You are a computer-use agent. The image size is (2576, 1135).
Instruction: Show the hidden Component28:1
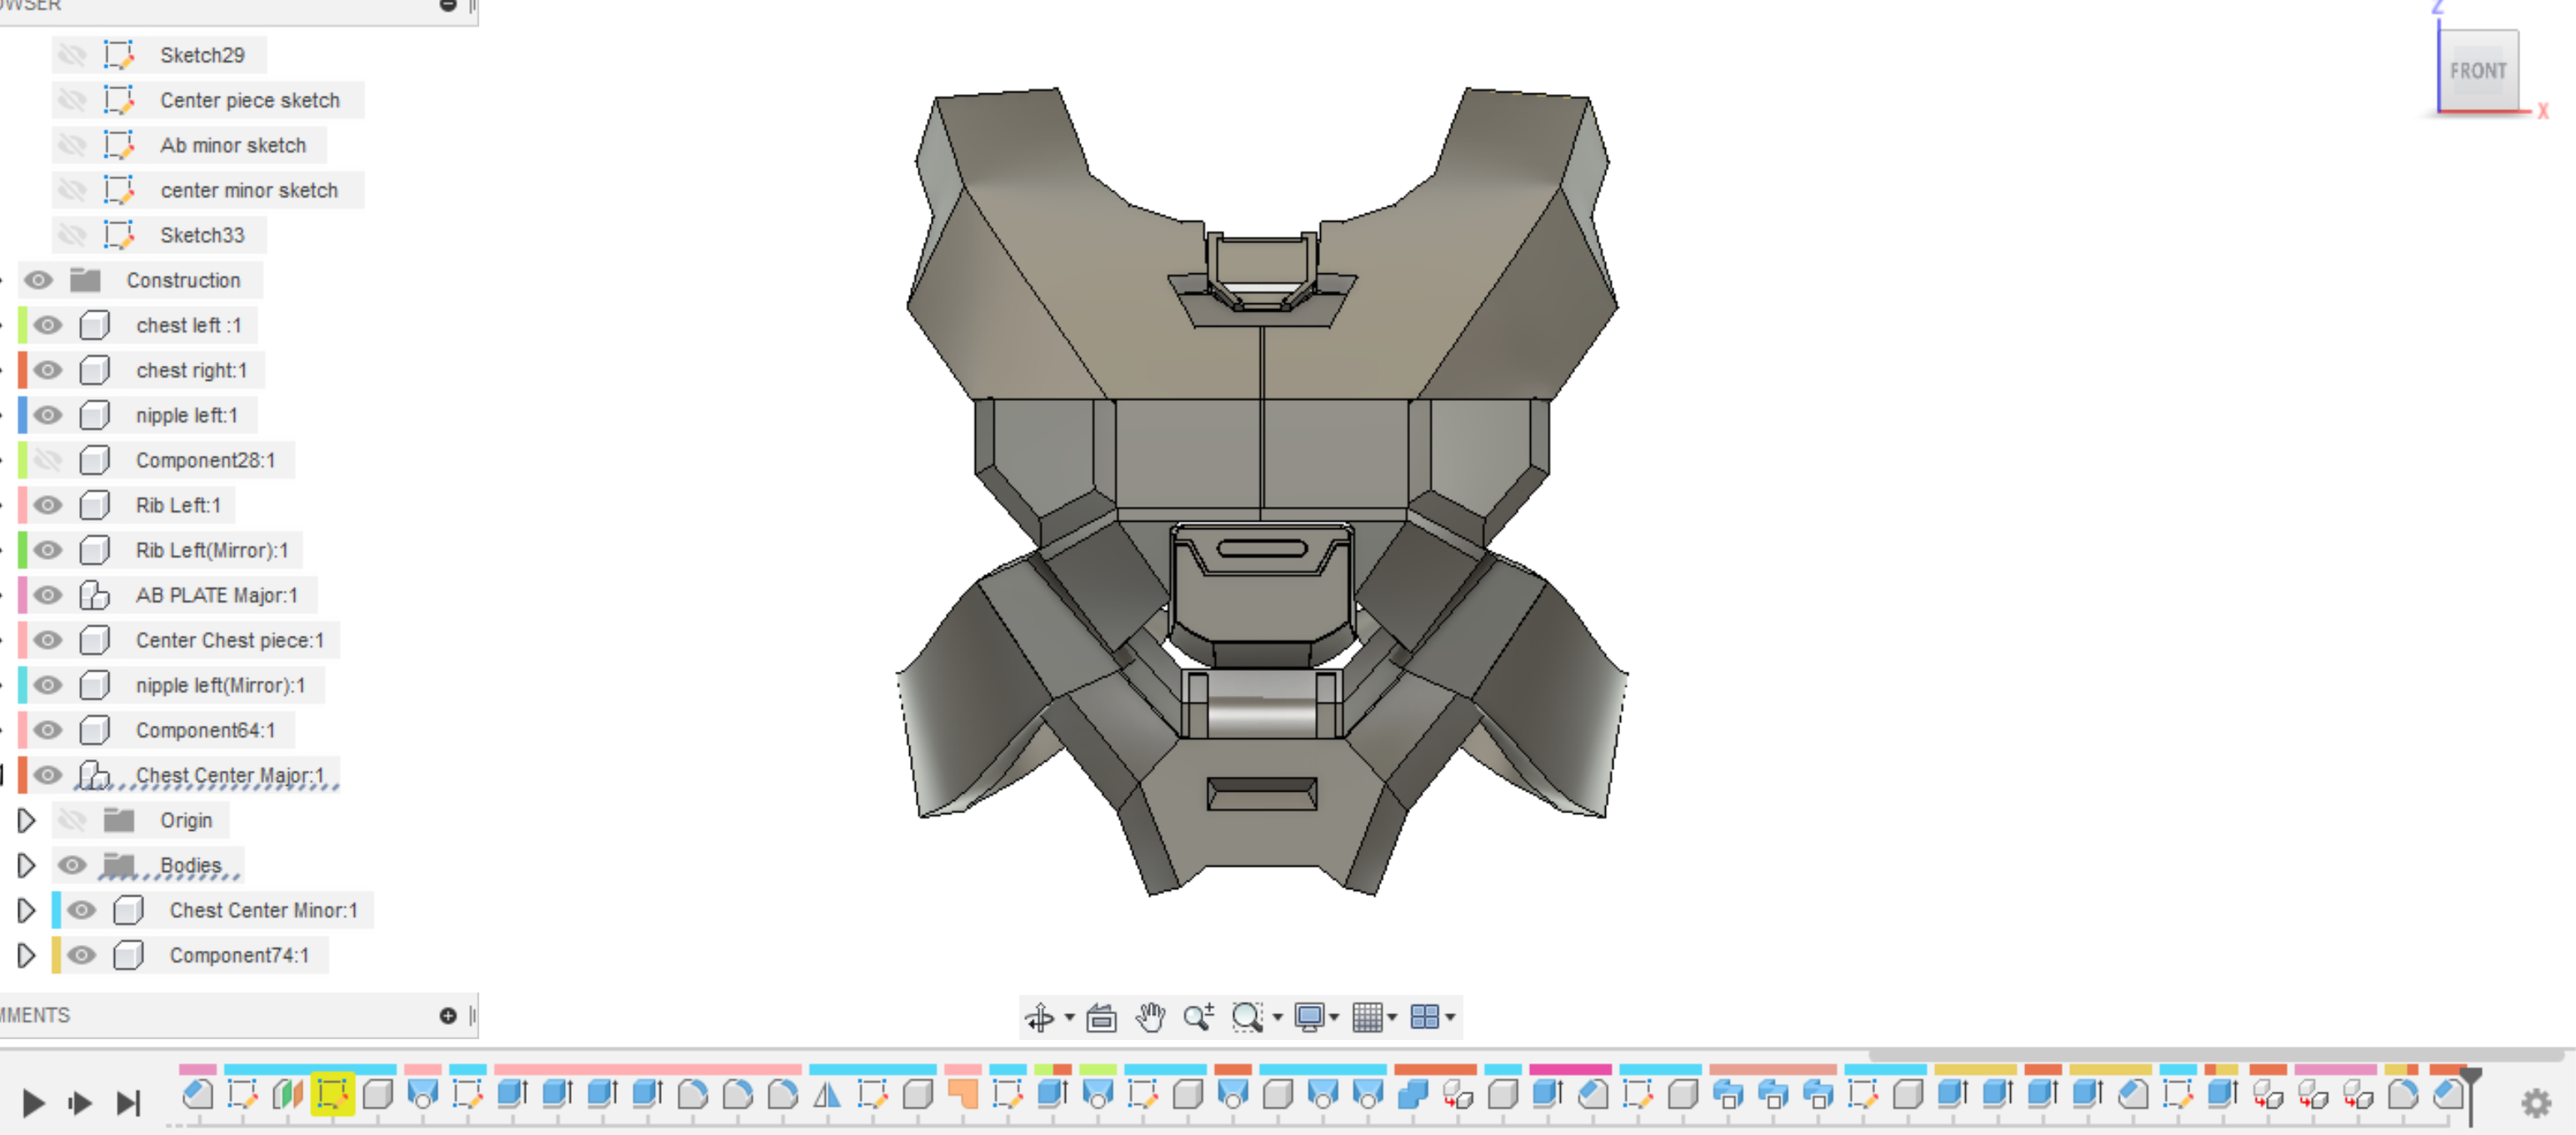(47, 460)
